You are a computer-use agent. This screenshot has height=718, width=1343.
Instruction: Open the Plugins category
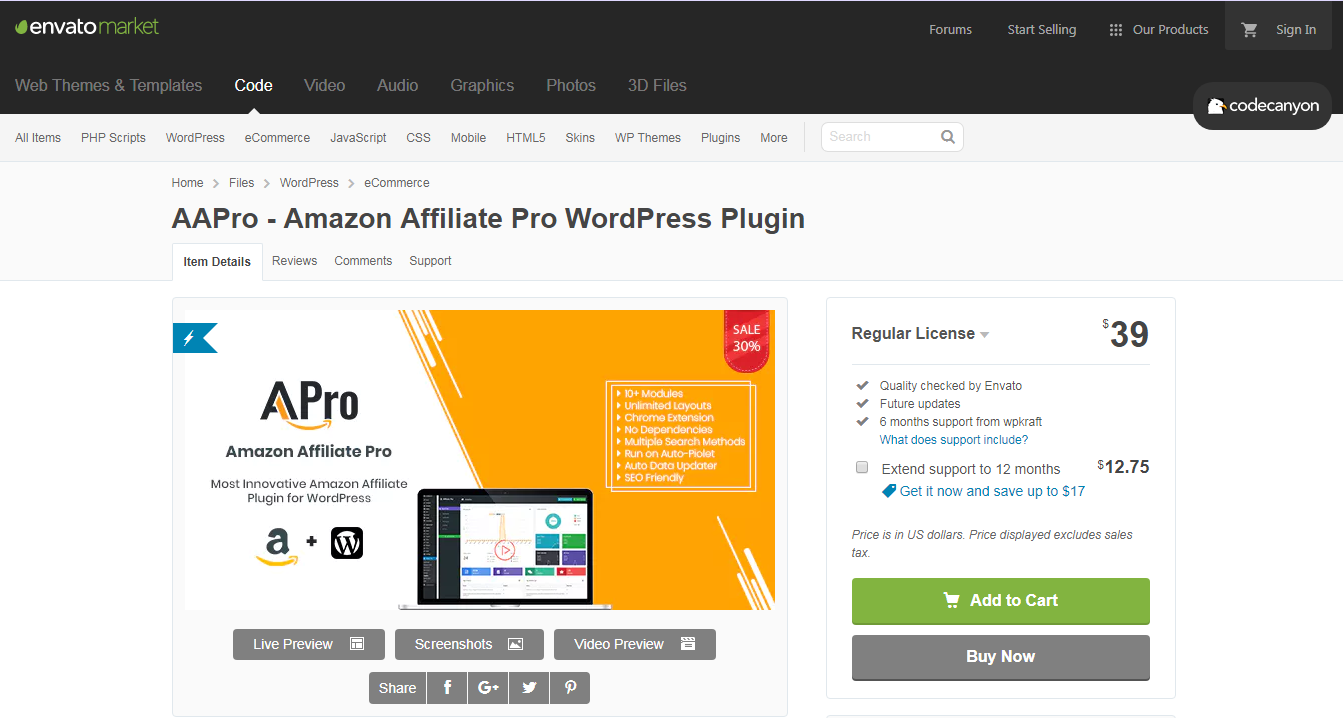(720, 138)
